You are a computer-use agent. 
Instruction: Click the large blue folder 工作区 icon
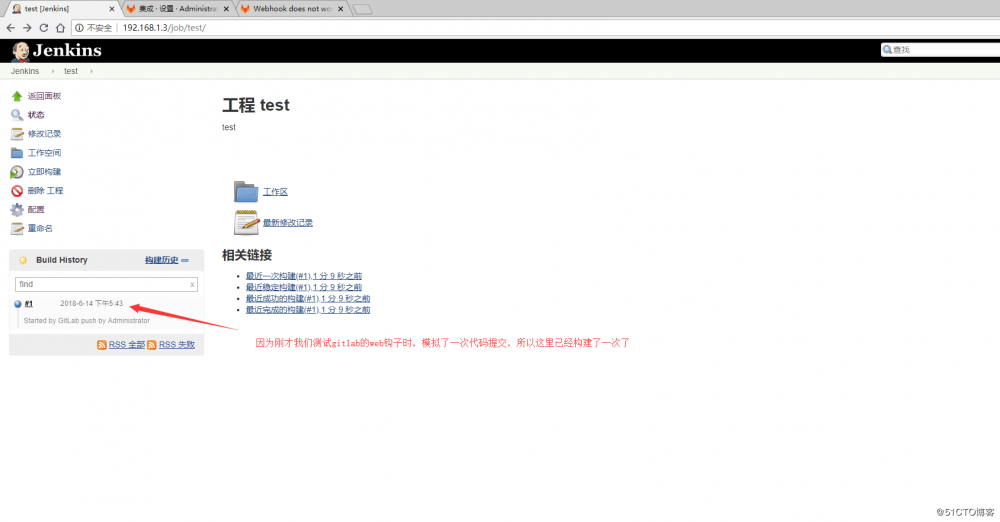pyautogui.click(x=246, y=191)
